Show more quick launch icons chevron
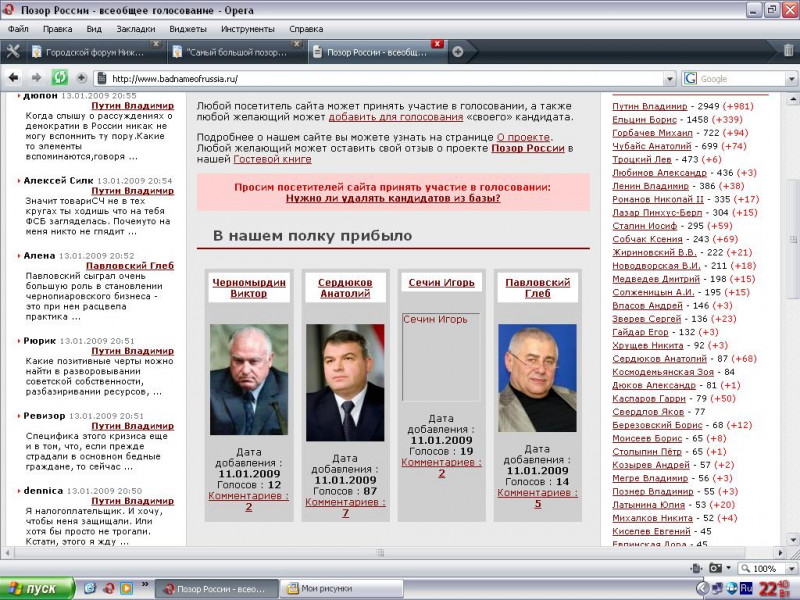This screenshot has width=800, height=600. point(144,585)
